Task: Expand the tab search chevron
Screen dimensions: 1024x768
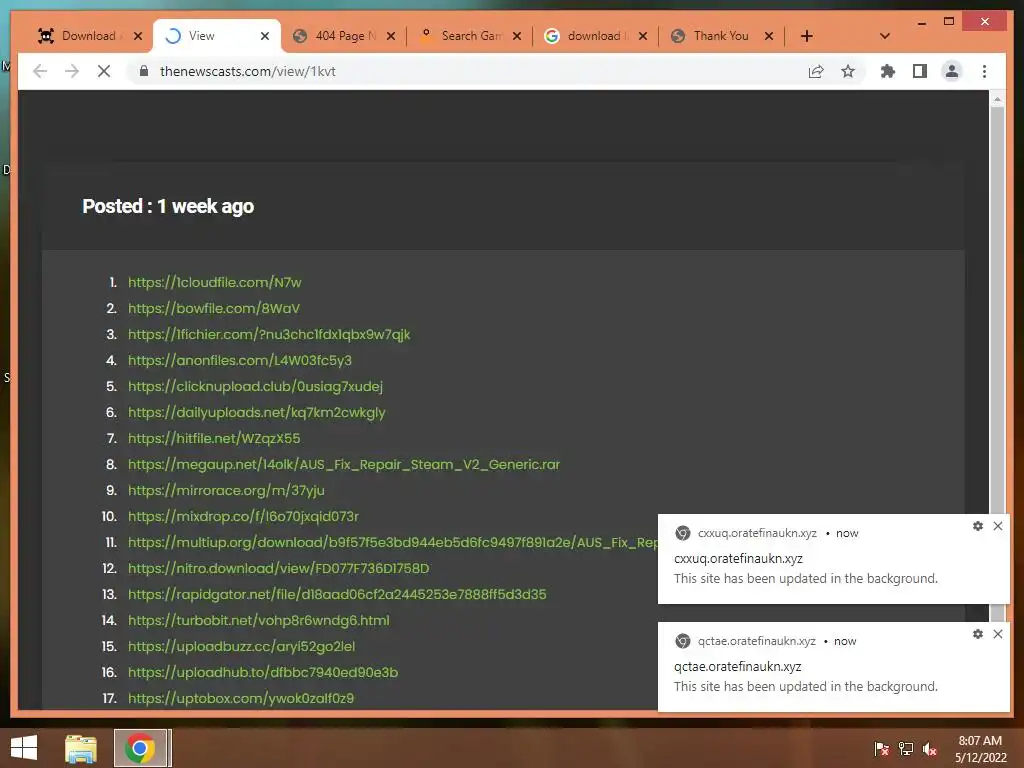Action: tap(885, 36)
